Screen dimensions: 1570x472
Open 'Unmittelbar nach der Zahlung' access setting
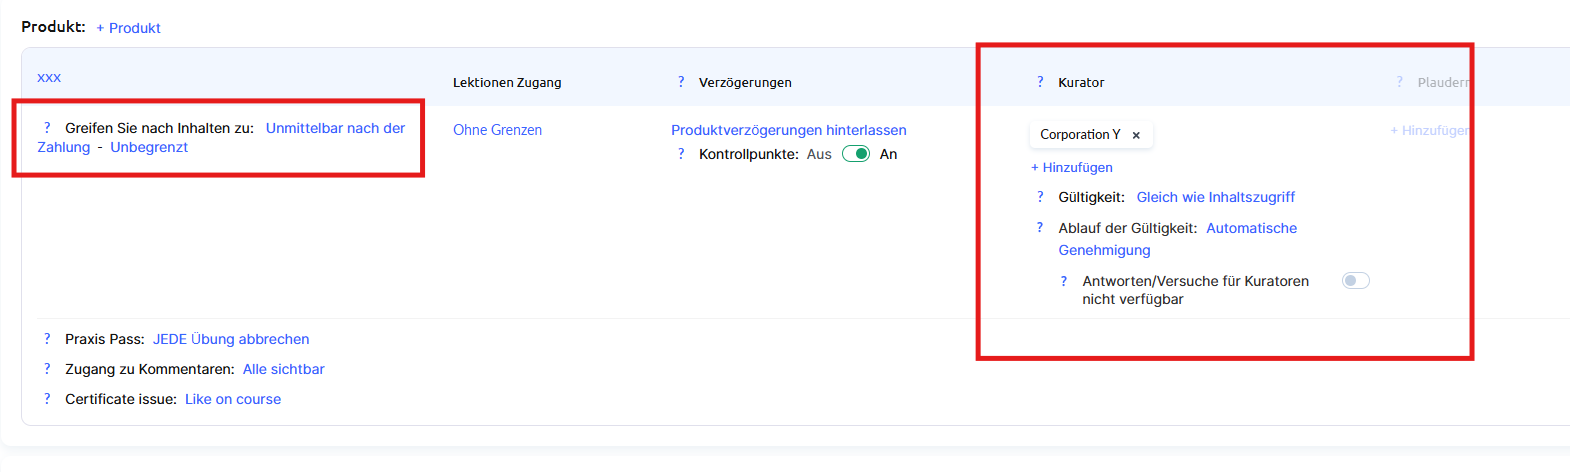tap(335, 128)
